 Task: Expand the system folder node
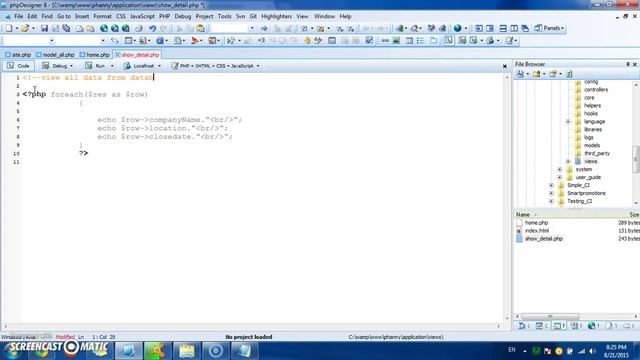click(x=560, y=169)
